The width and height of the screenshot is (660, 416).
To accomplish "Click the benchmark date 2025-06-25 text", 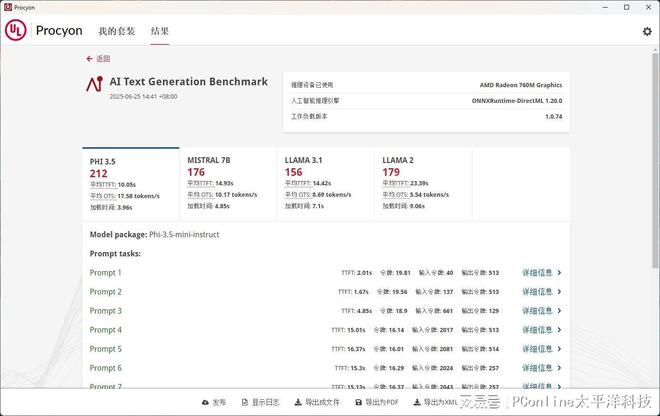I will click(143, 96).
